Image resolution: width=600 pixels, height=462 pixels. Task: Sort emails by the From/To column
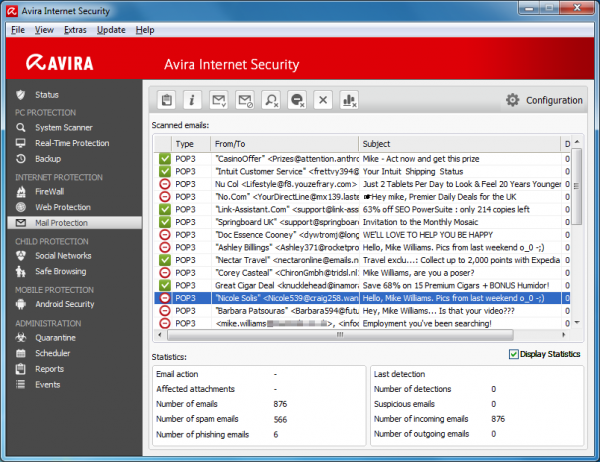click(x=285, y=144)
